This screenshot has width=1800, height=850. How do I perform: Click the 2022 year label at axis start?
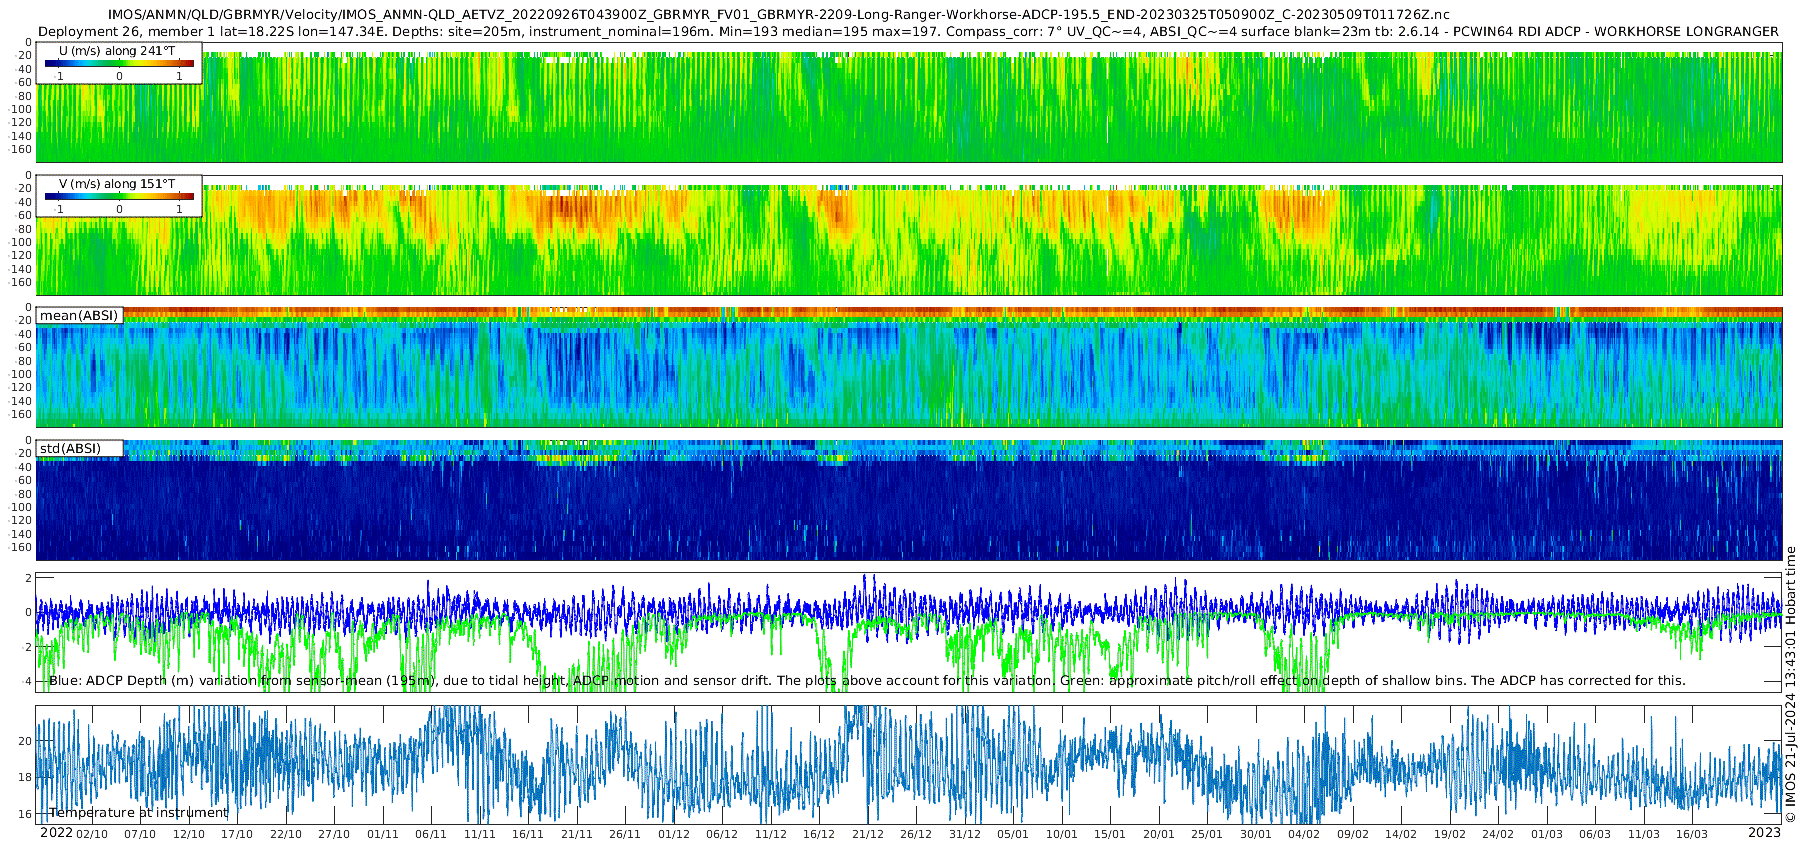tap(56, 833)
